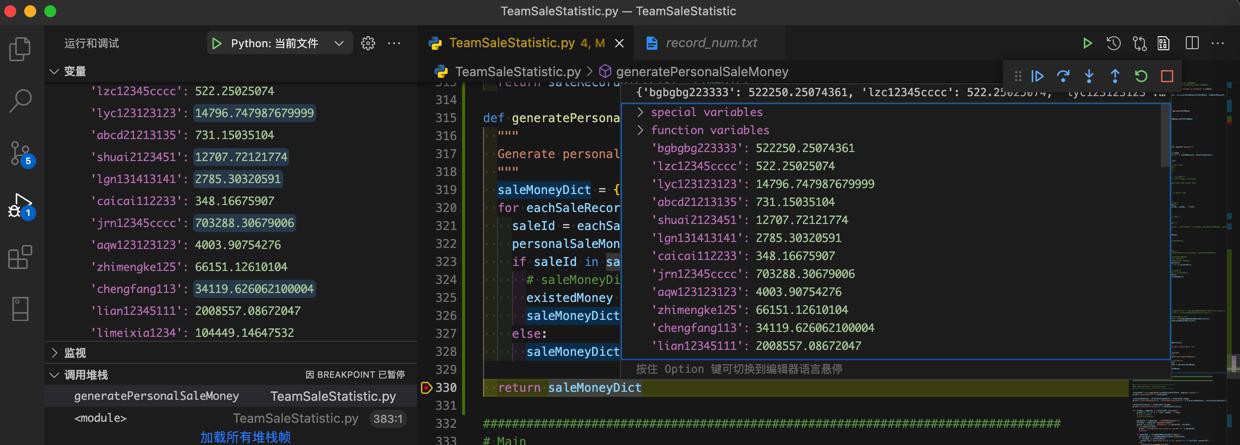Open the Run and Debug view icon

[x=20, y=205]
